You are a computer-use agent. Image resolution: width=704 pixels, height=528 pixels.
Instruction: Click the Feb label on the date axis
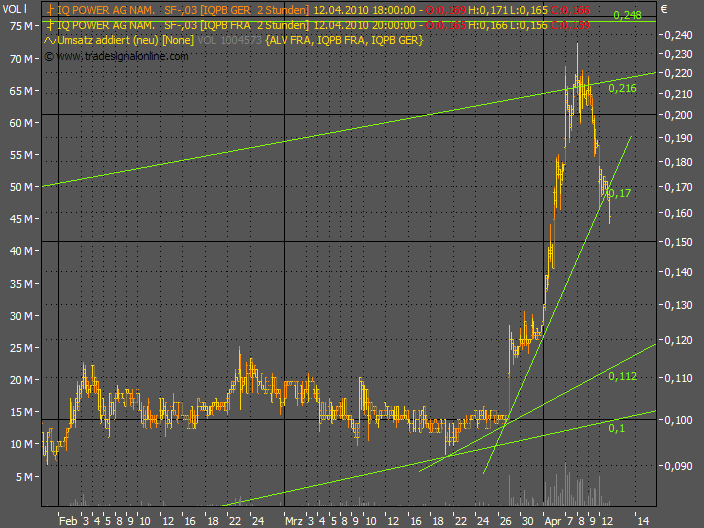(x=67, y=521)
